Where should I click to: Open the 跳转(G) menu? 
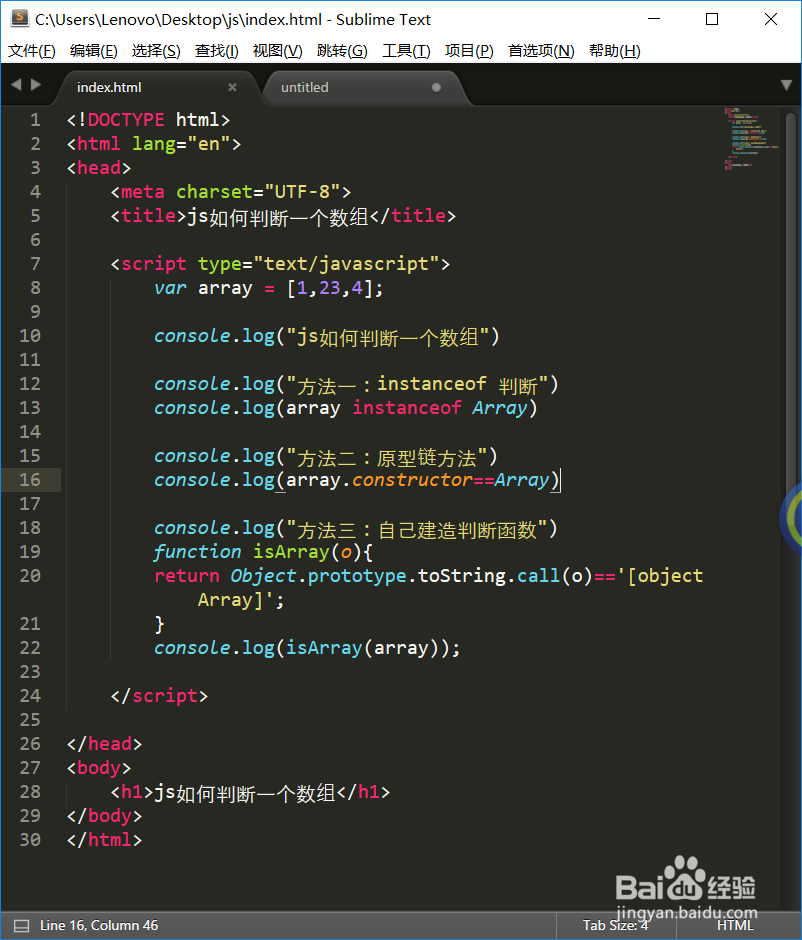click(x=342, y=51)
